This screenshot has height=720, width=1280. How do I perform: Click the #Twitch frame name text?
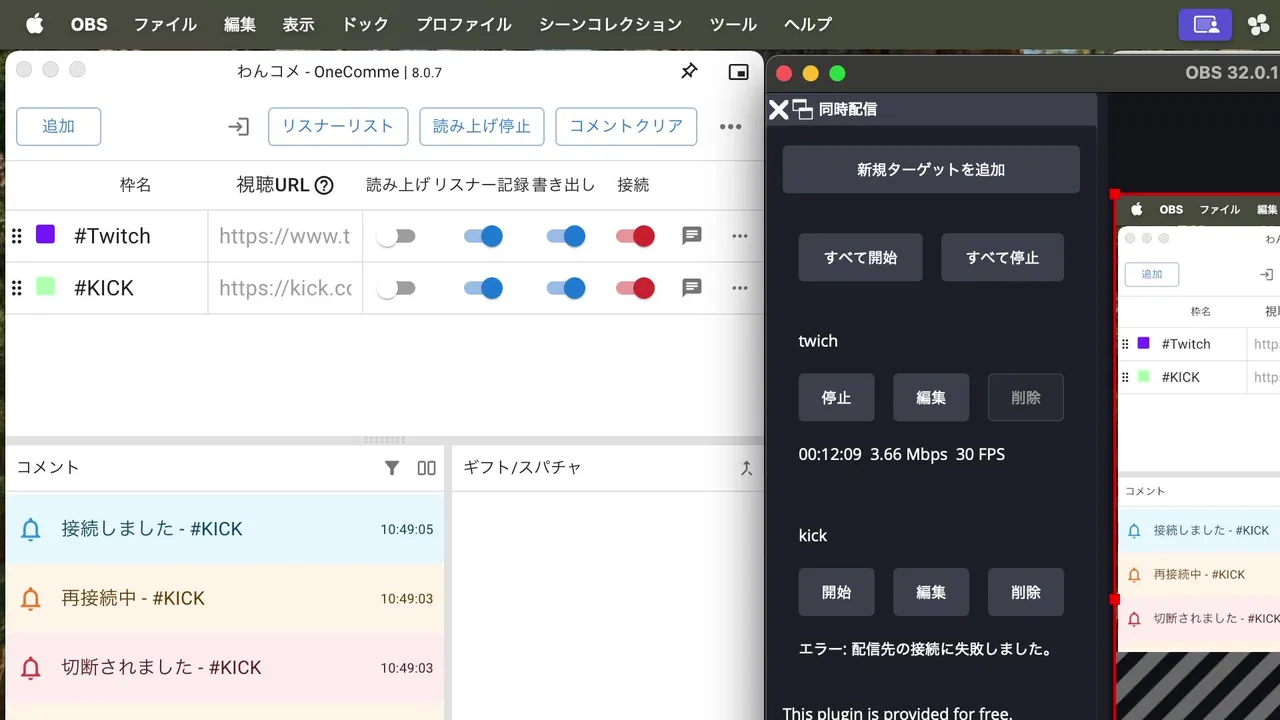(x=112, y=236)
